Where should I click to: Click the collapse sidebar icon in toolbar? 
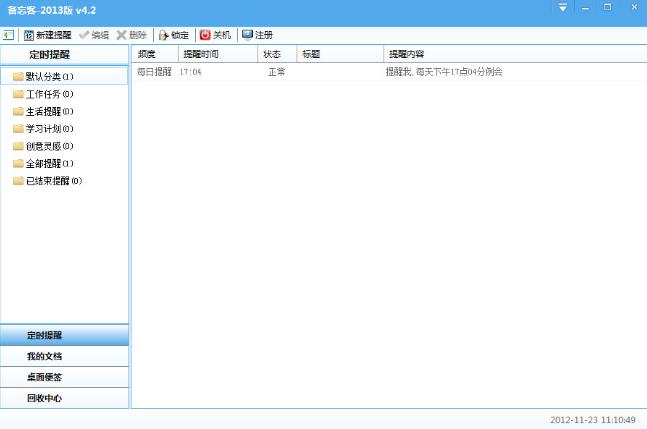[8, 35]
